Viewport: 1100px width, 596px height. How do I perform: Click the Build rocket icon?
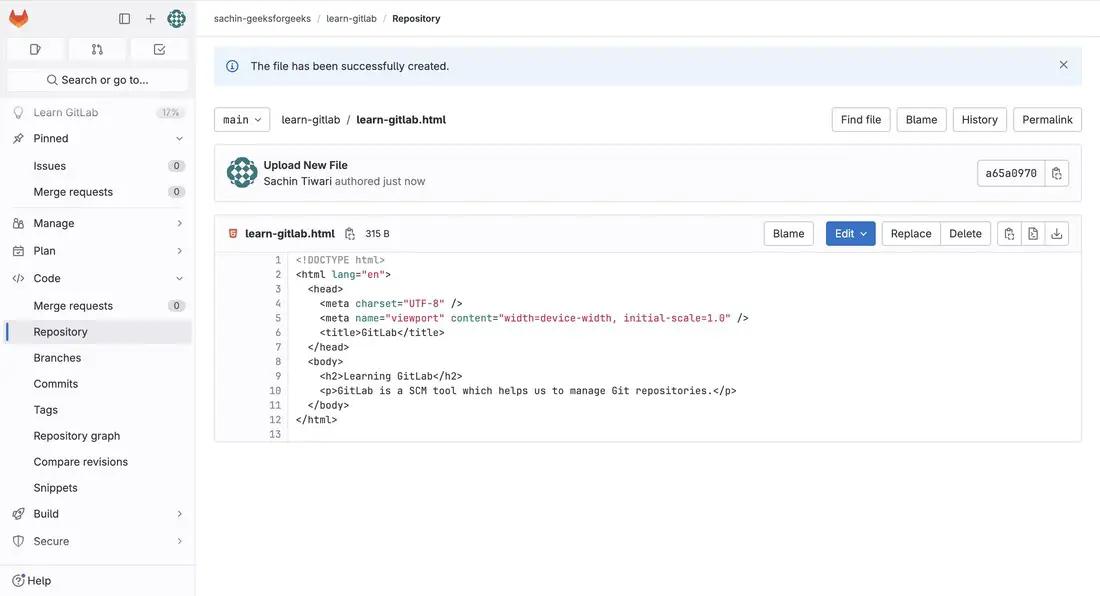click(18, 513)
